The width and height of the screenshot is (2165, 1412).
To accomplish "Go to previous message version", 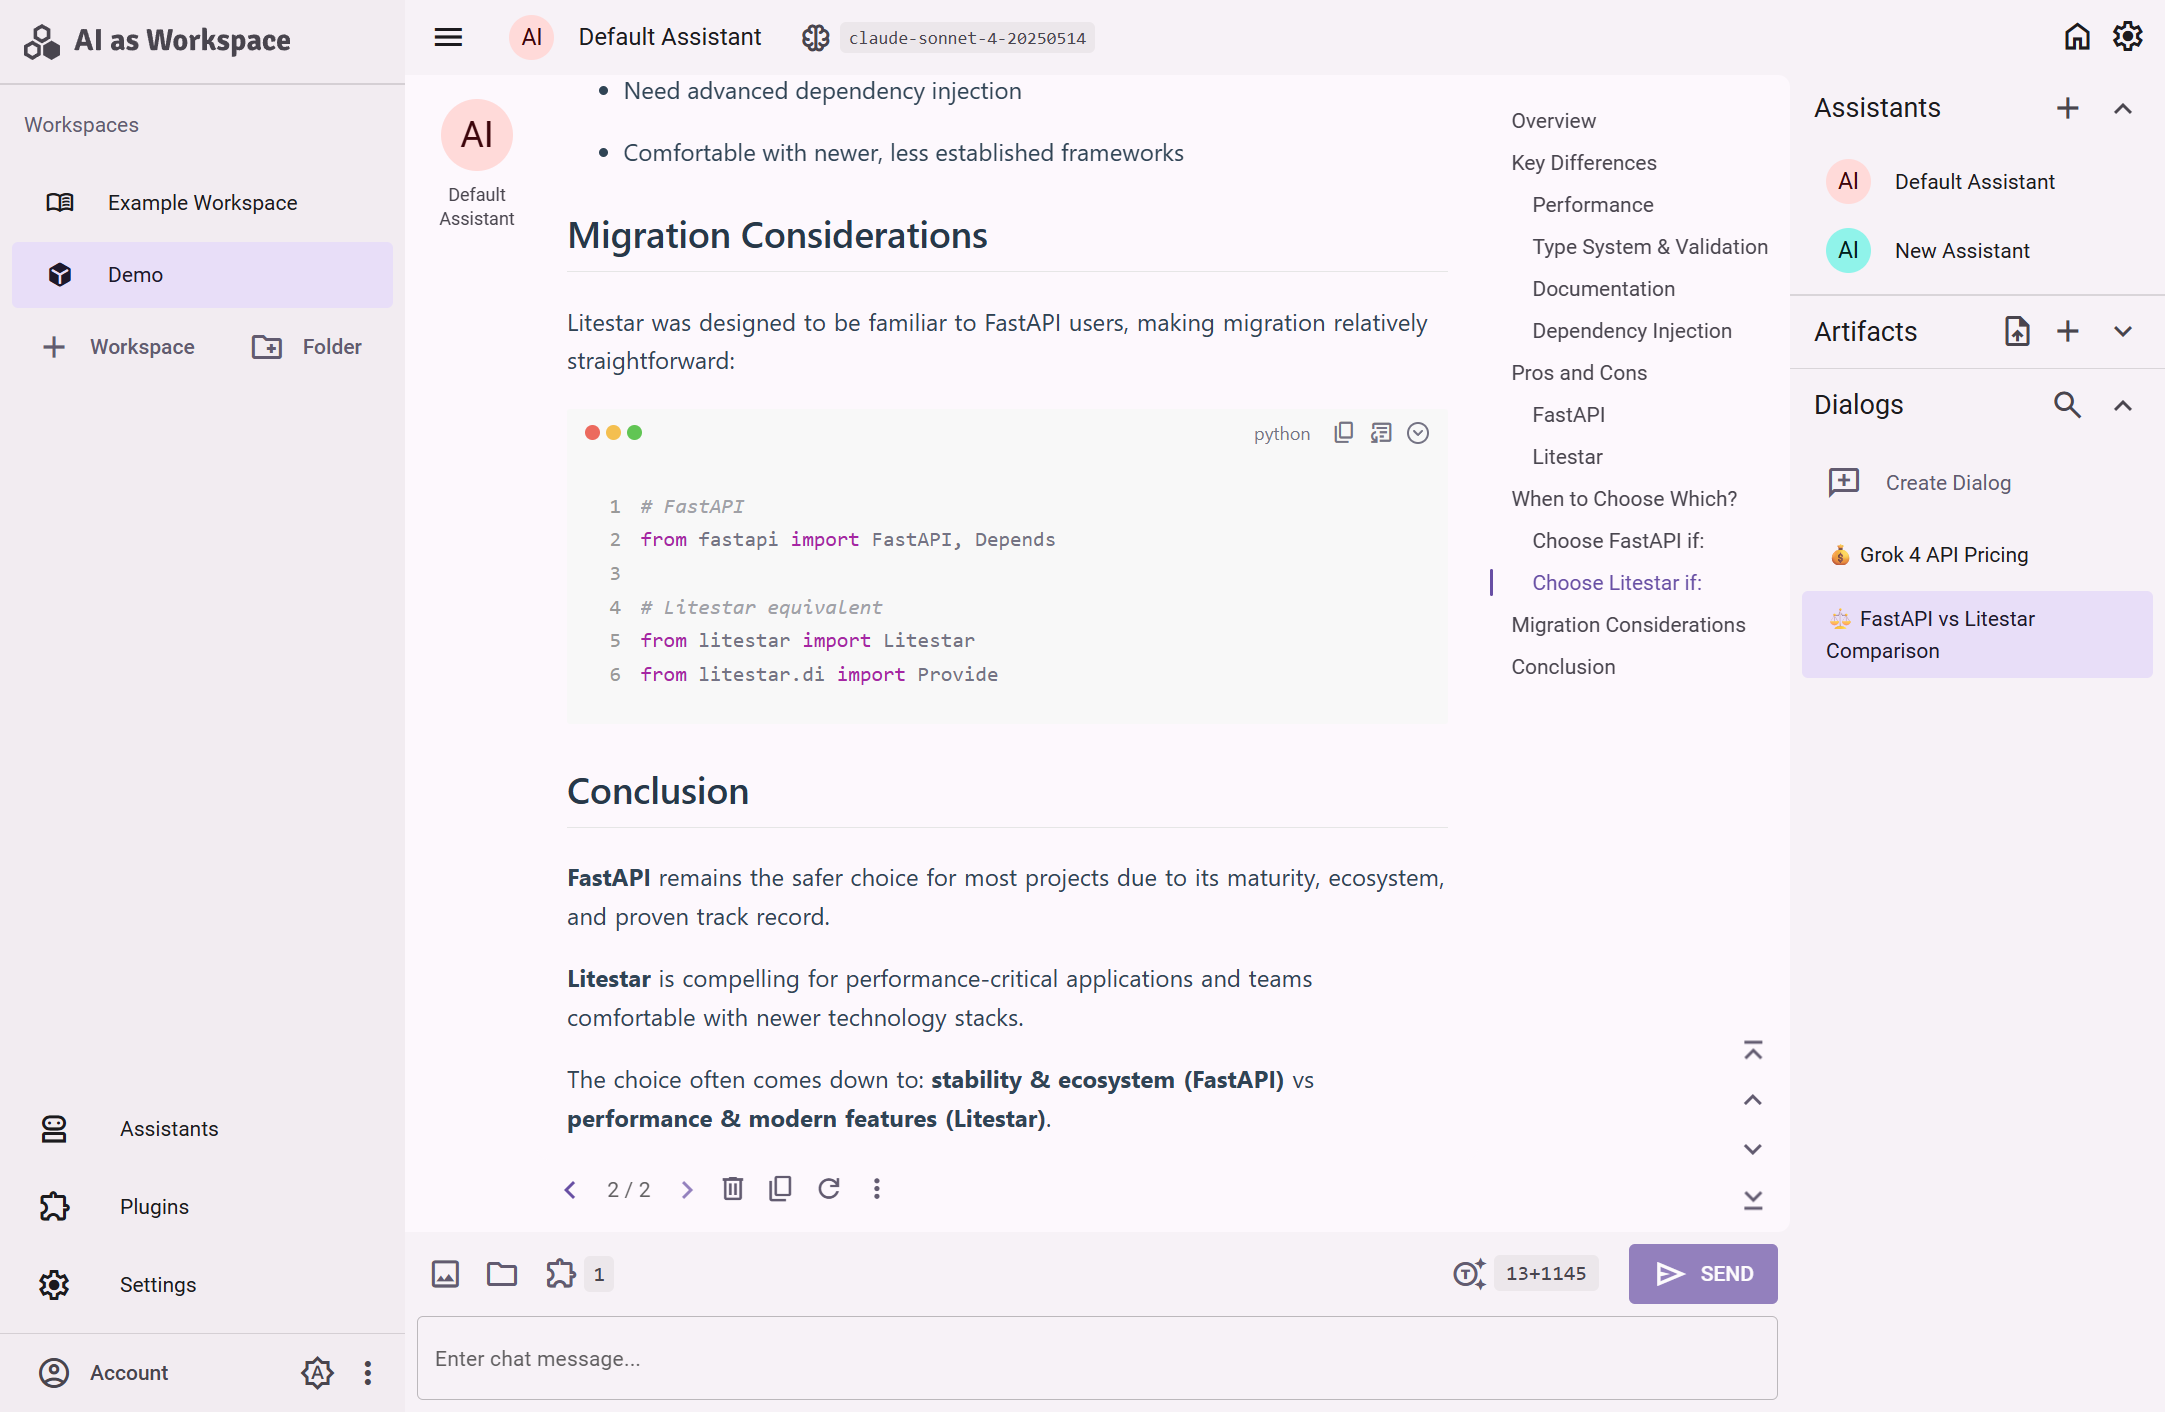I will coord(570,1189).
